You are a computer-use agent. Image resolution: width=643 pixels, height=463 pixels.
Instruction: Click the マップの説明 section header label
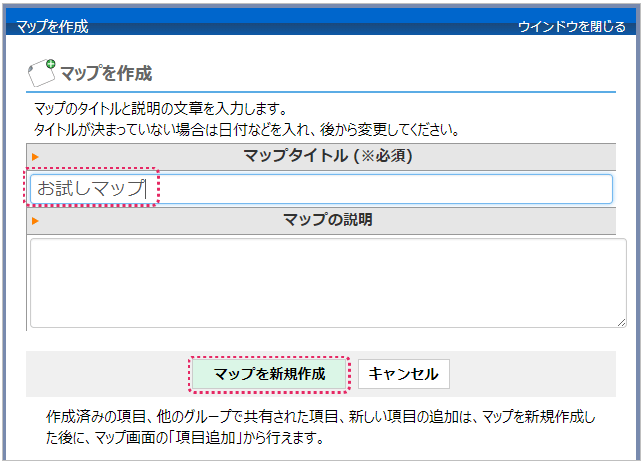327,219
